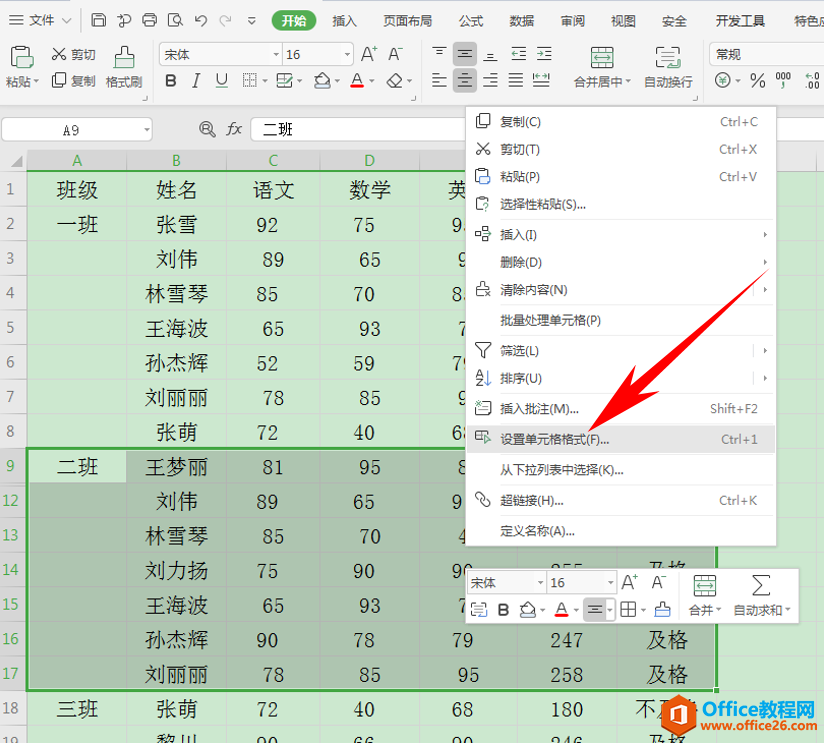Toggle align right in ribbon

point(490,80)
